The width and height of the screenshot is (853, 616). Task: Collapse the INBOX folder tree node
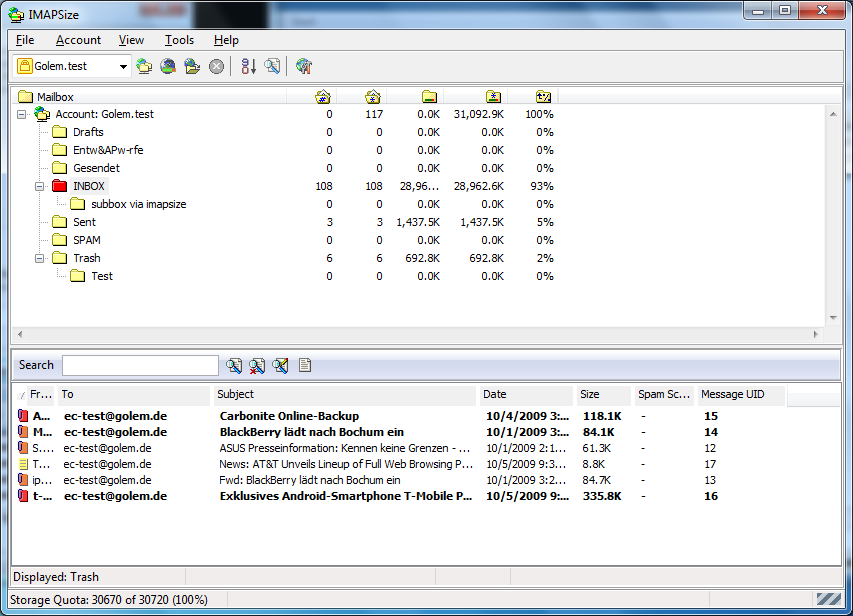40,186
